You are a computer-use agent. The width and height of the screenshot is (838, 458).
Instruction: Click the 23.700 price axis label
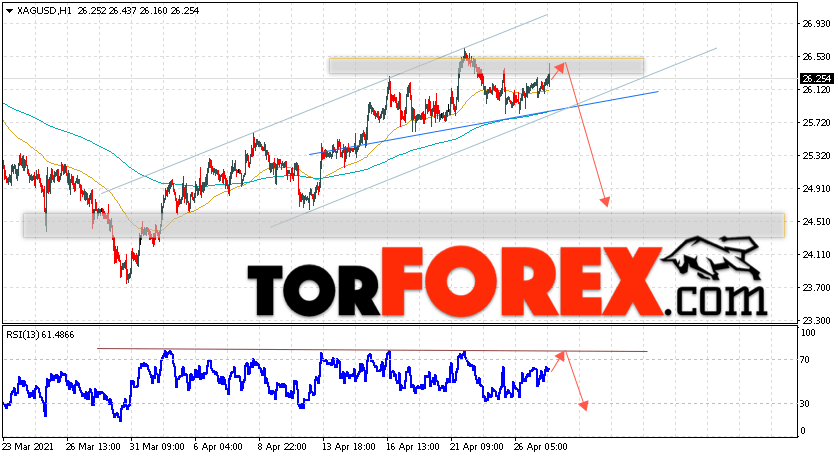[817, 288]
